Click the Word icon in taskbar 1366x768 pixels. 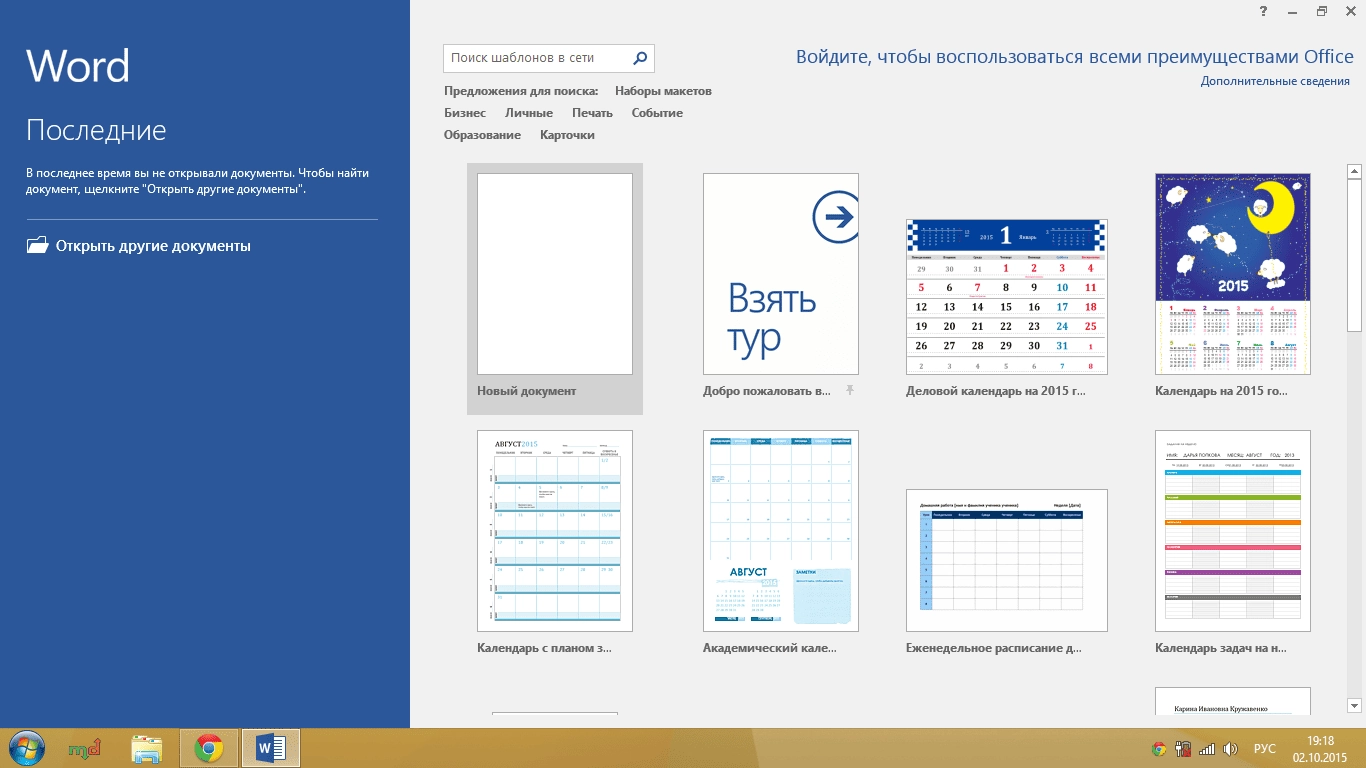[271, 748]
